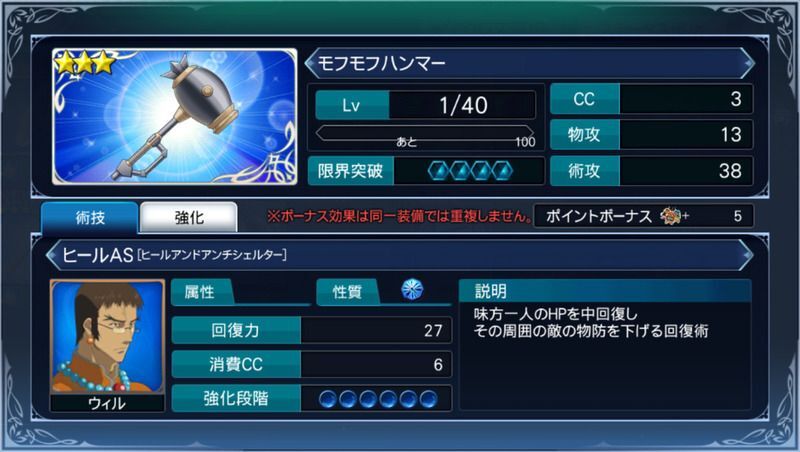The width and height of the screenshot is (800, 452).
Task: Tap the ウィル character portrait
Action: (107, 337)
